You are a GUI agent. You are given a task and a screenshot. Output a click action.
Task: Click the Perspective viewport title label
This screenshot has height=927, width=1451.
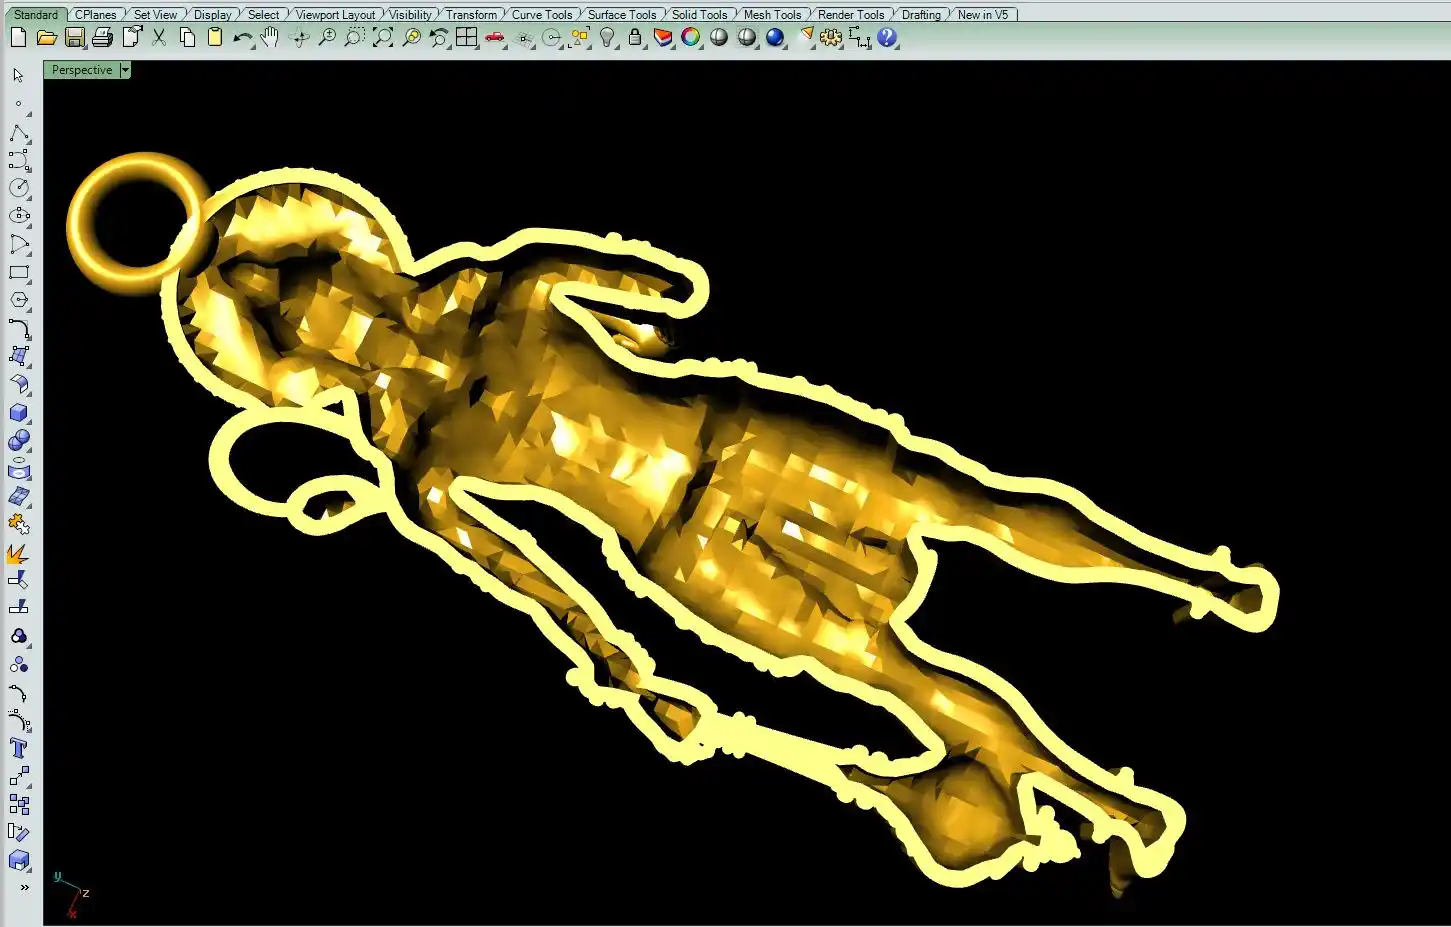[81, 70]
